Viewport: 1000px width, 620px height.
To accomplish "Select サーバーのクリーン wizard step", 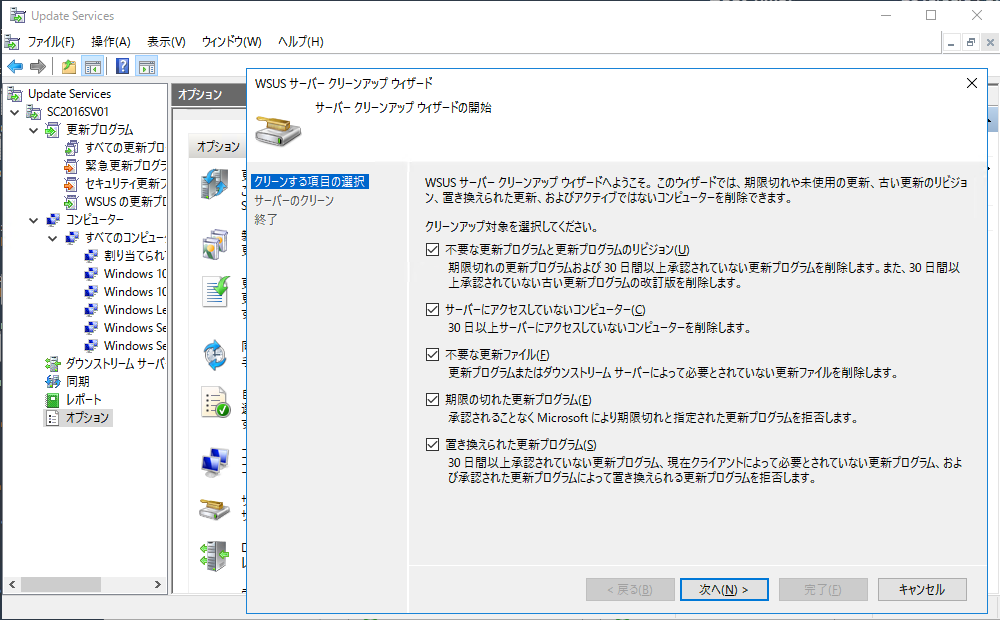I will point(294,200).
